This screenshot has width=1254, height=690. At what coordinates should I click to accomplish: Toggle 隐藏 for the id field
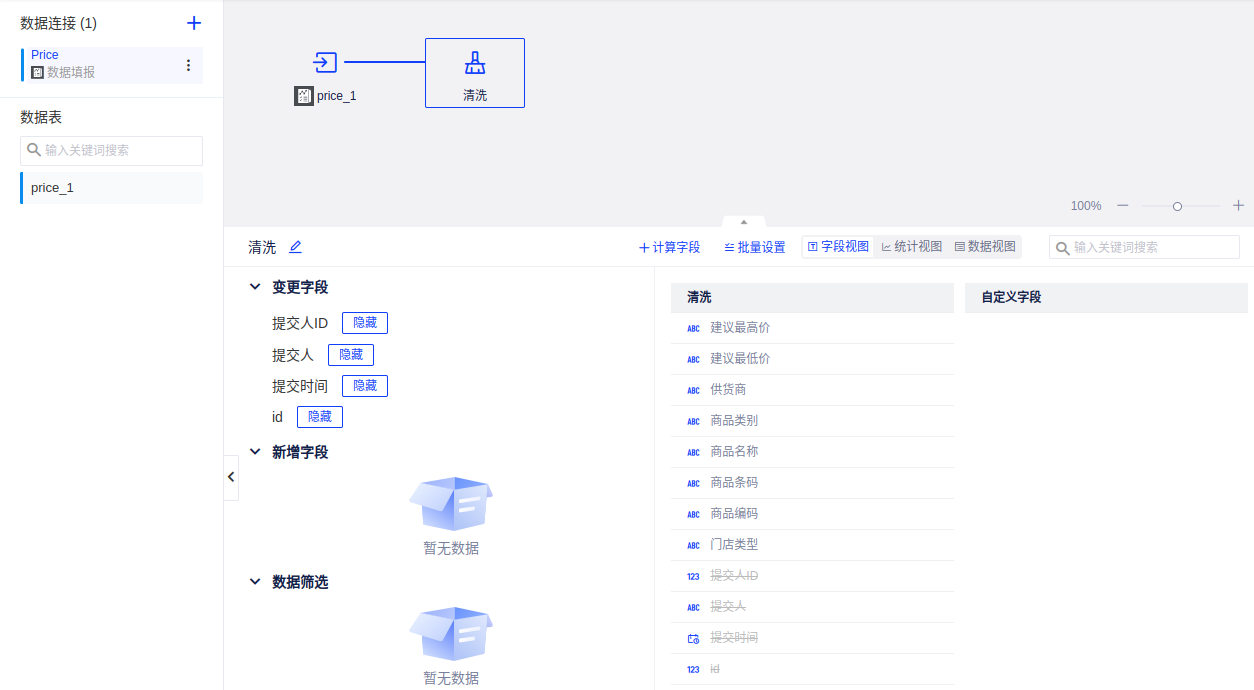tap(320, 417)
